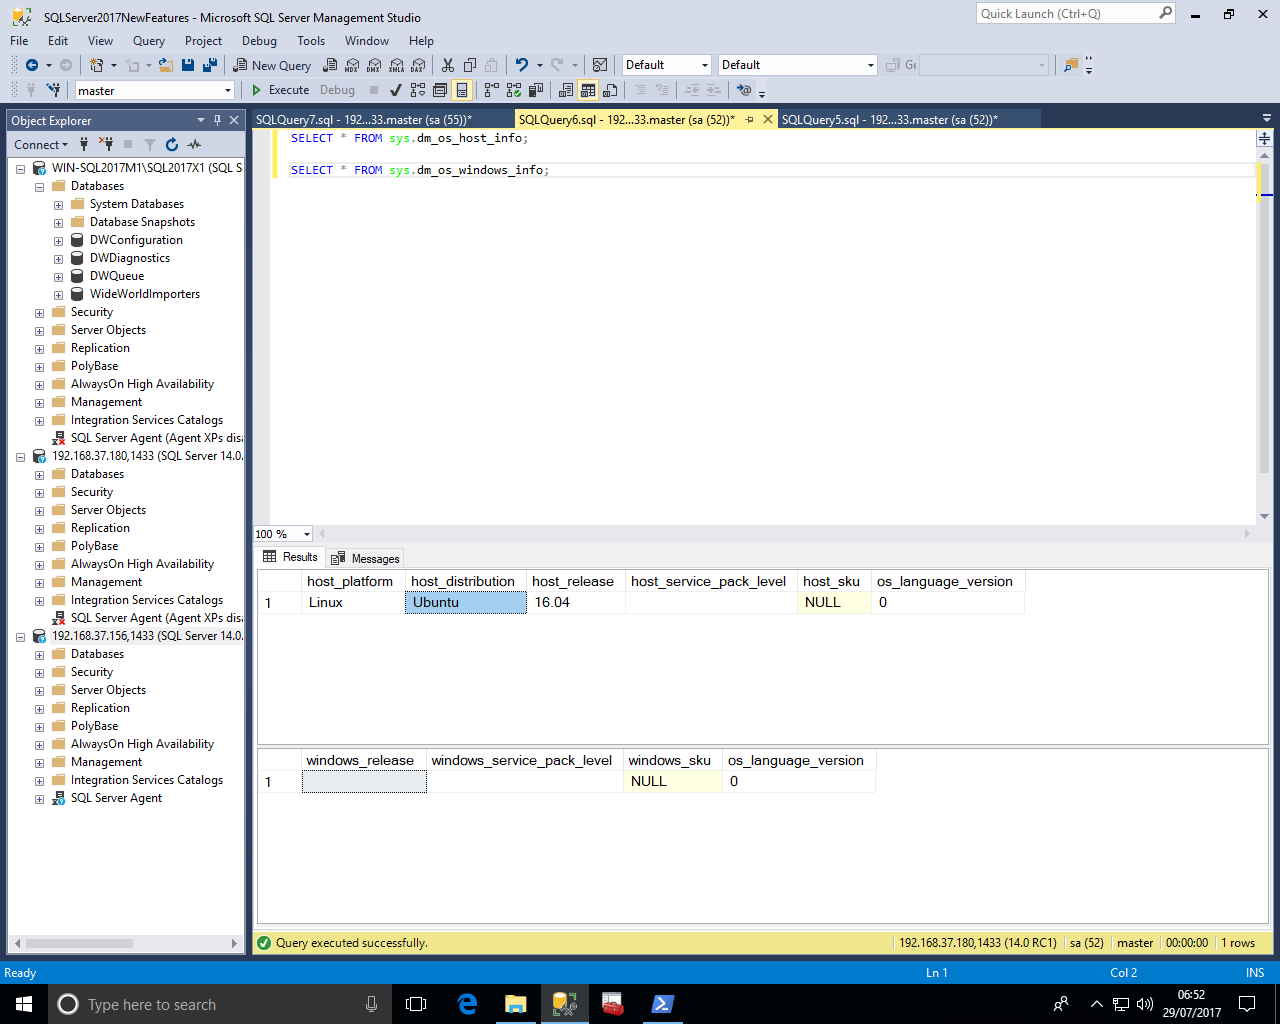The height and width of the screenshot is (1024, 1280).
Task: Click the Parse query checkmark icon
Action: (x=396, y=90)
